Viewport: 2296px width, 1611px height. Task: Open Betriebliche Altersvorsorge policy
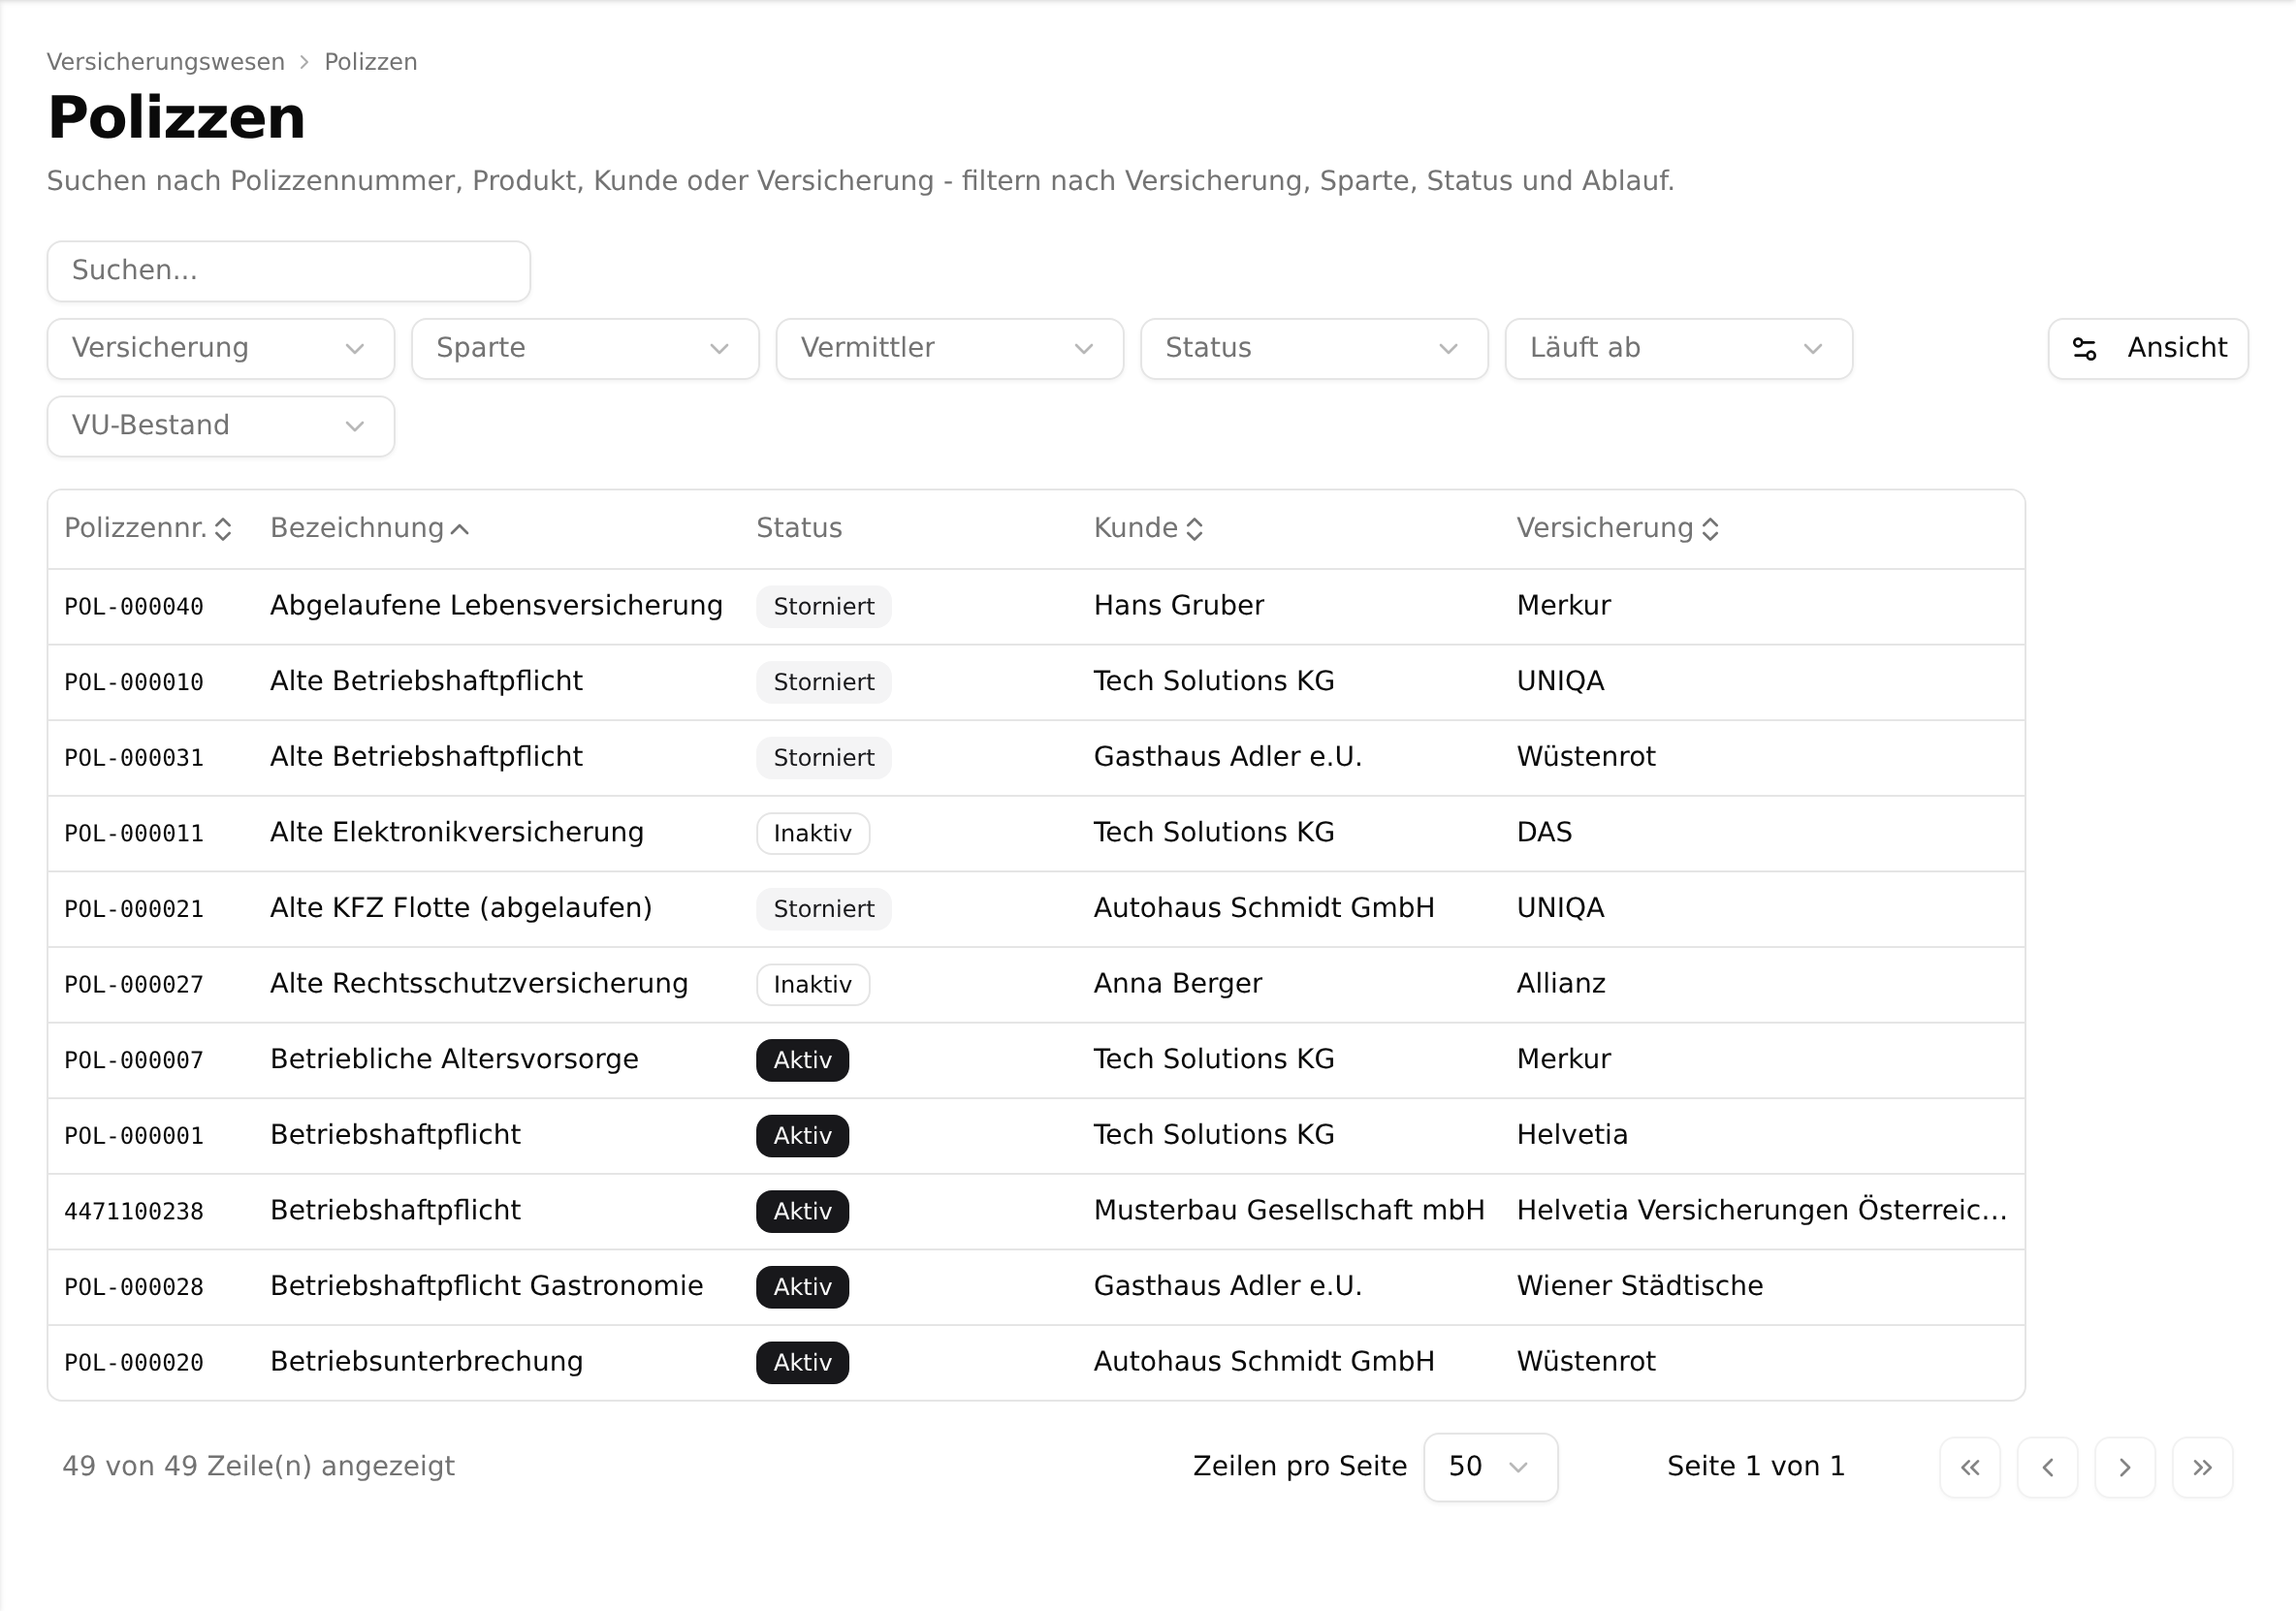point(454,1059)
